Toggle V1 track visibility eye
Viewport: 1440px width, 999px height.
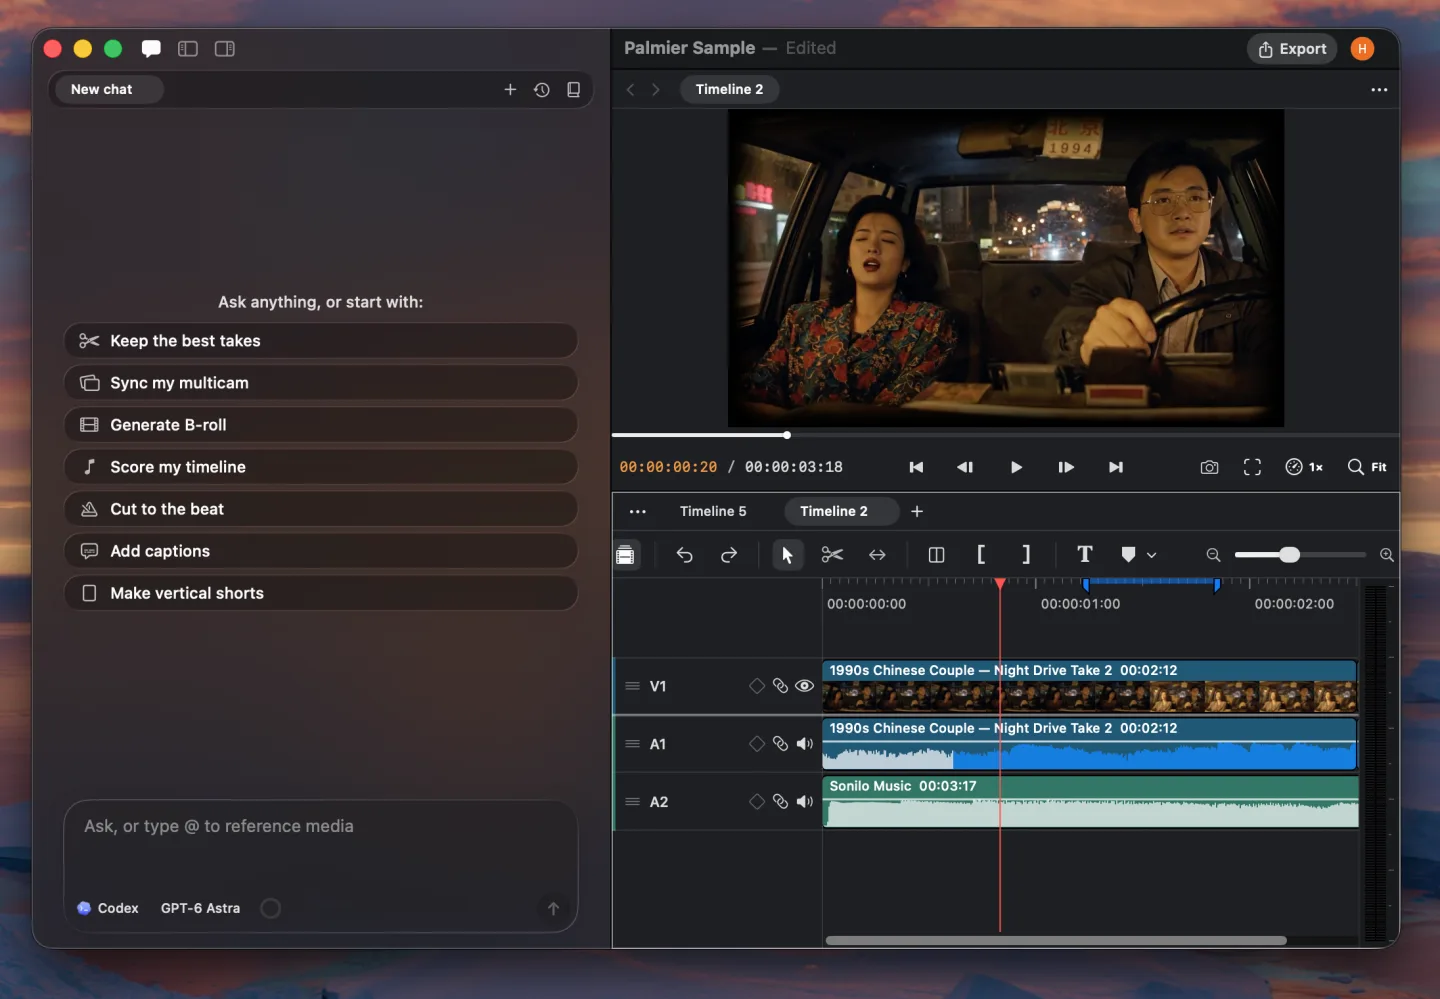[805, 686]
